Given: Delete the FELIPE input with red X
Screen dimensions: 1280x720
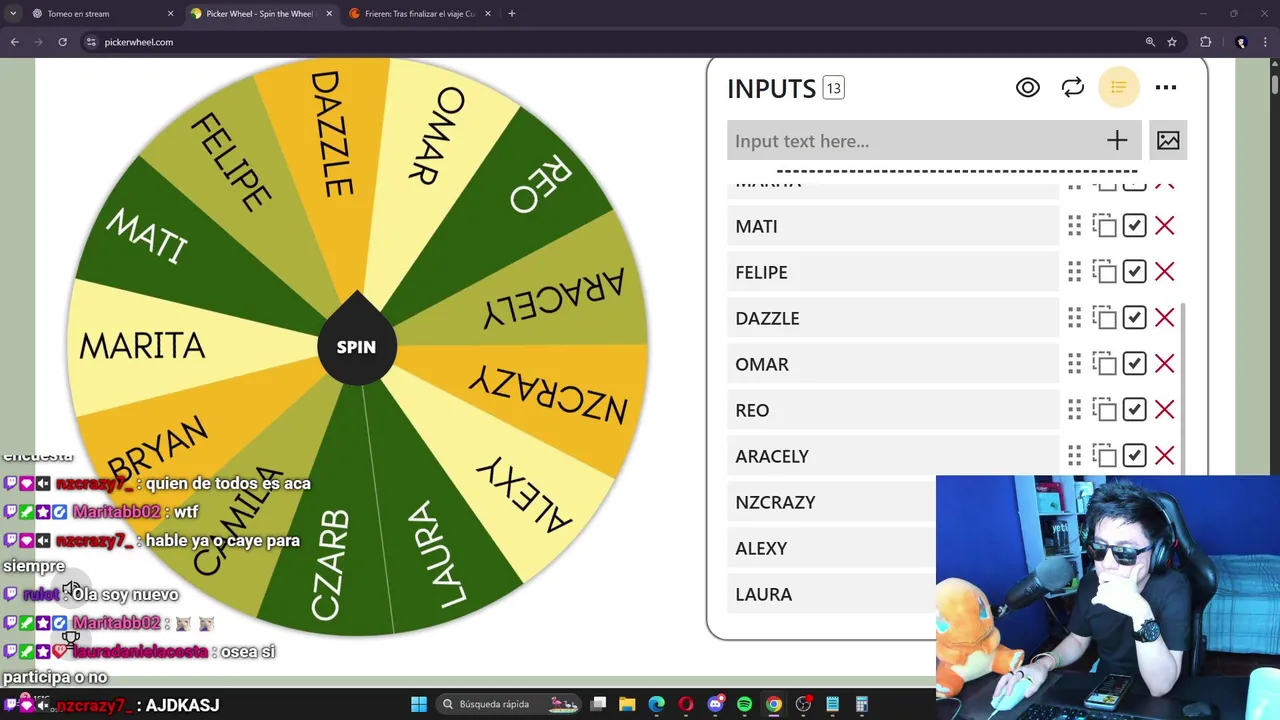Looking at the screenshot, I should coord(1165,272).
